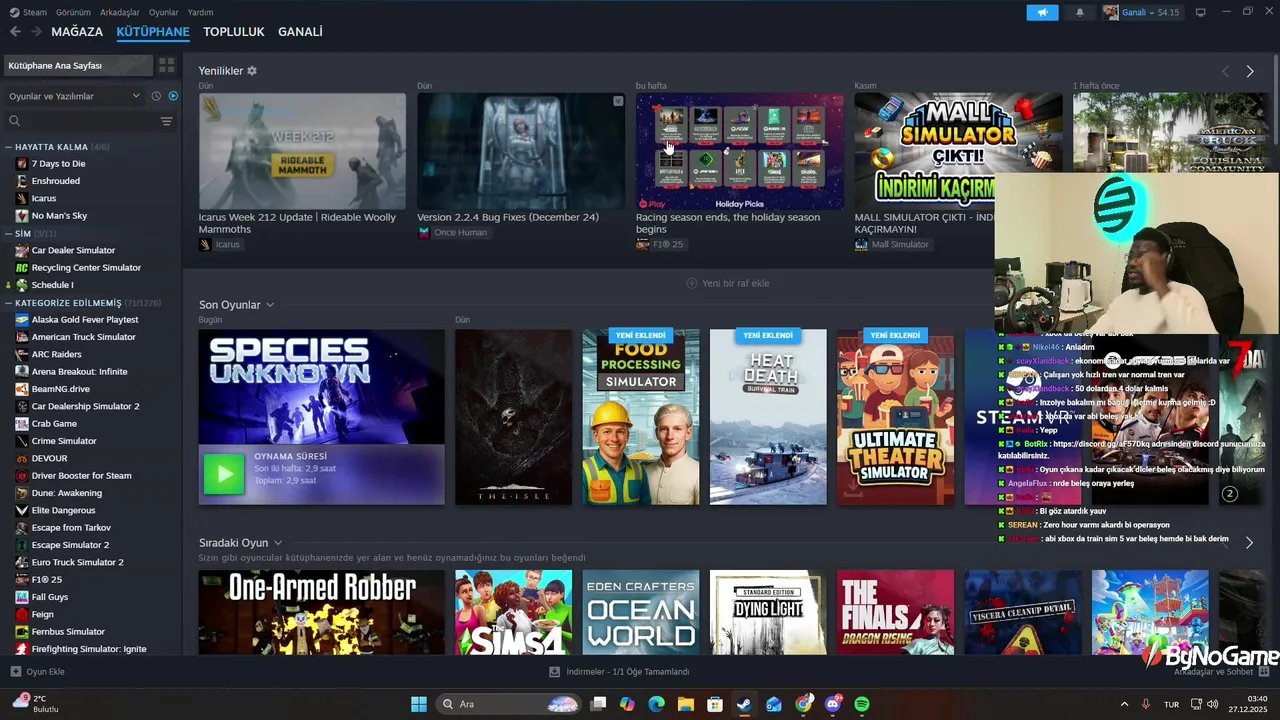
Task: Open Version 2.2.4 Bug Fixes news thumbnail
Action: point(521,151)
